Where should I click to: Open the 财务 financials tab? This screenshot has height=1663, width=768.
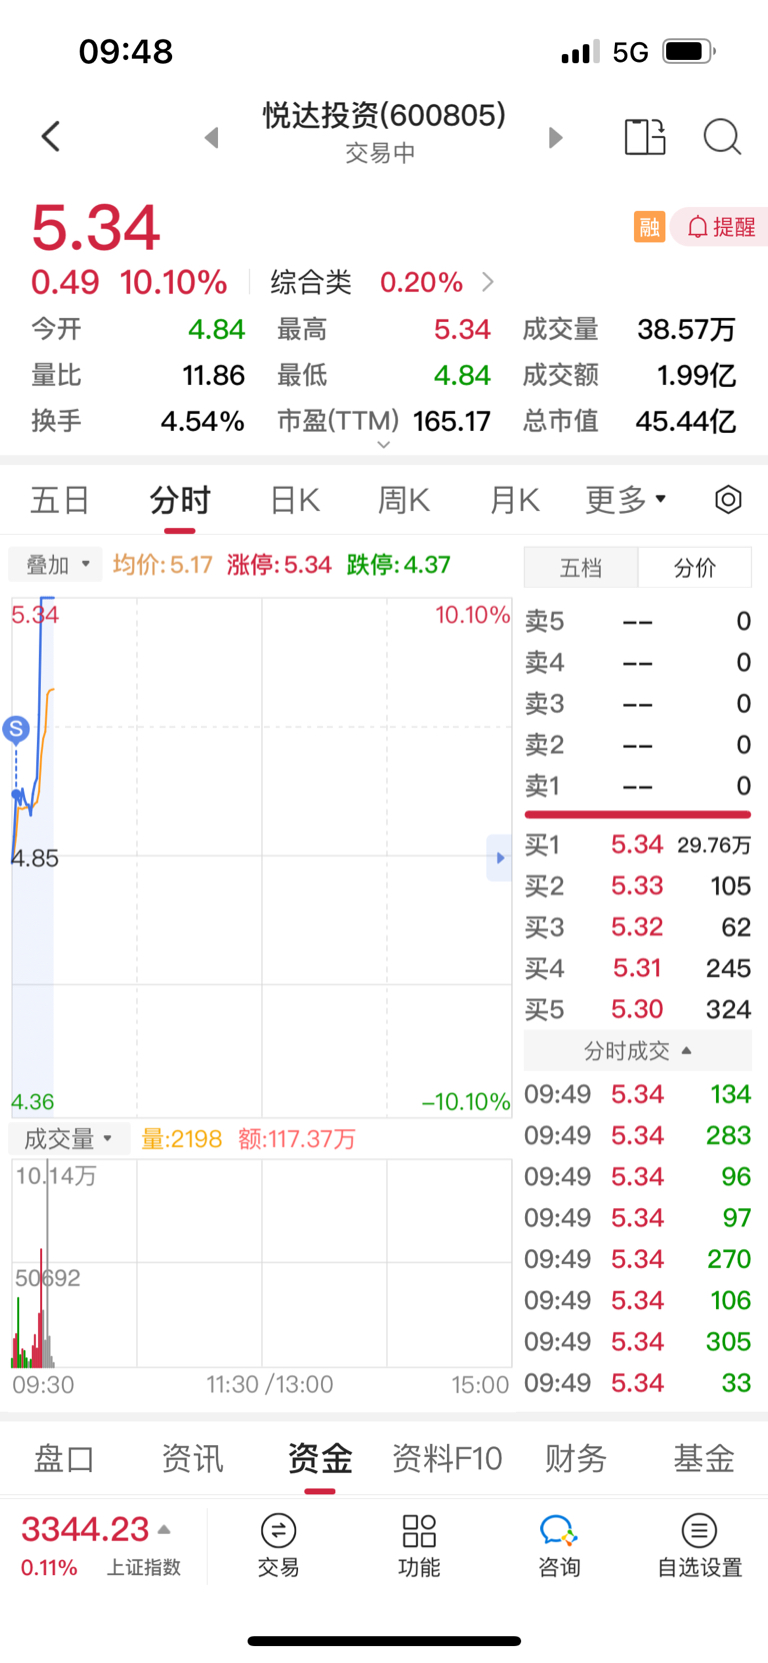tap(576, 1459)
